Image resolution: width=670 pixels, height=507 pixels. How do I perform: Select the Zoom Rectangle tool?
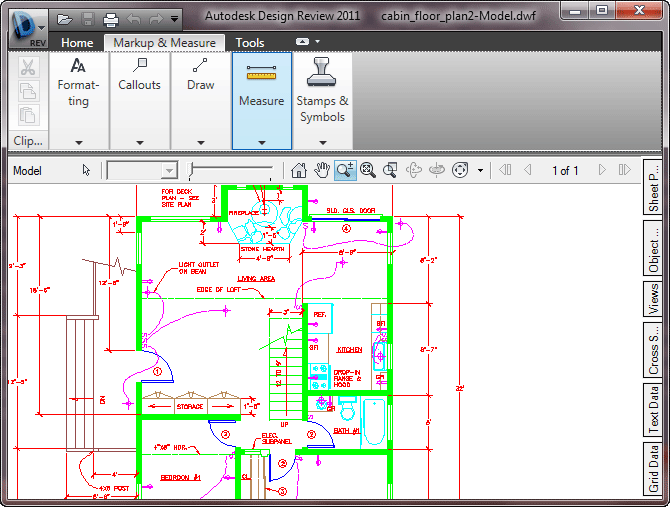click(x=390, y=170)
